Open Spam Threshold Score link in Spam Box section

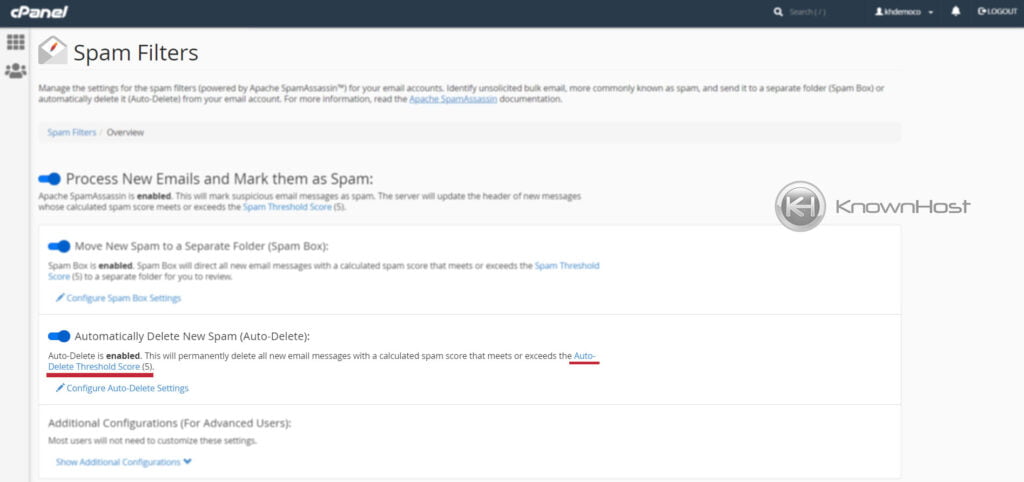pyautogui.click(x=567, y=266)
